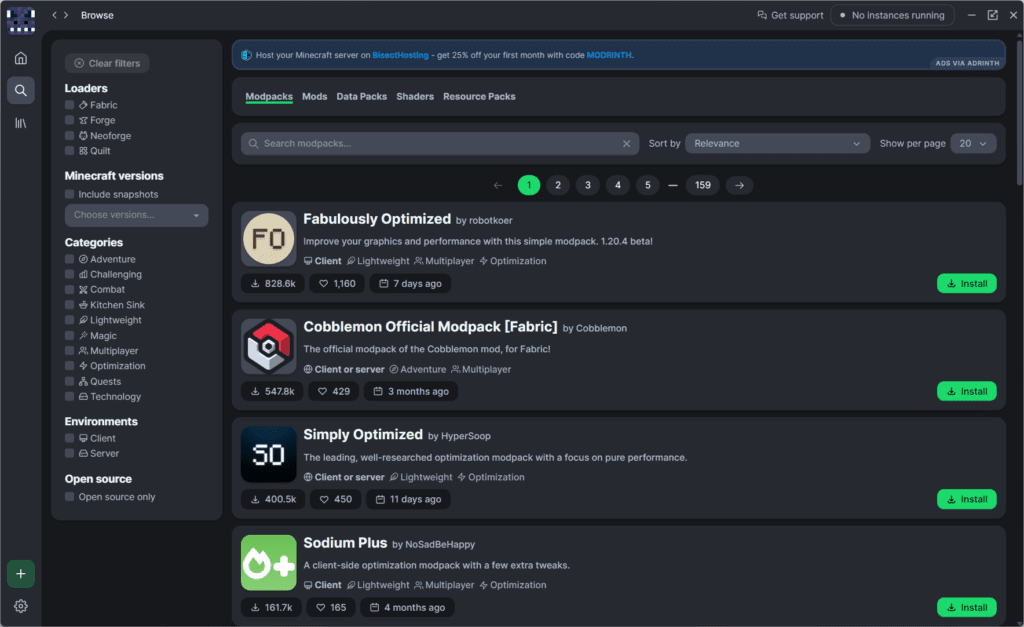Click the Get support link
Viewport: 1024px width, 627px height.
(x=790, y=15)
